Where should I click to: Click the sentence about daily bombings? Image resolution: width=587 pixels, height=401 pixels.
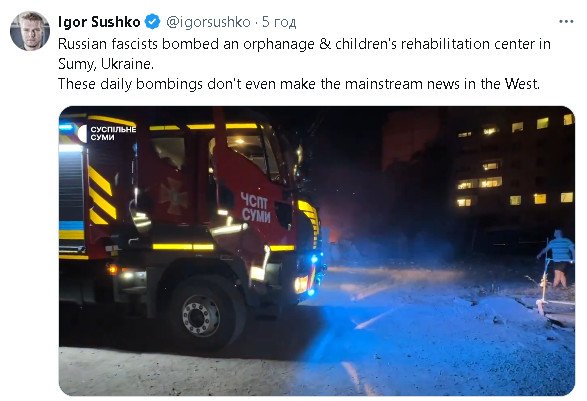299,84
